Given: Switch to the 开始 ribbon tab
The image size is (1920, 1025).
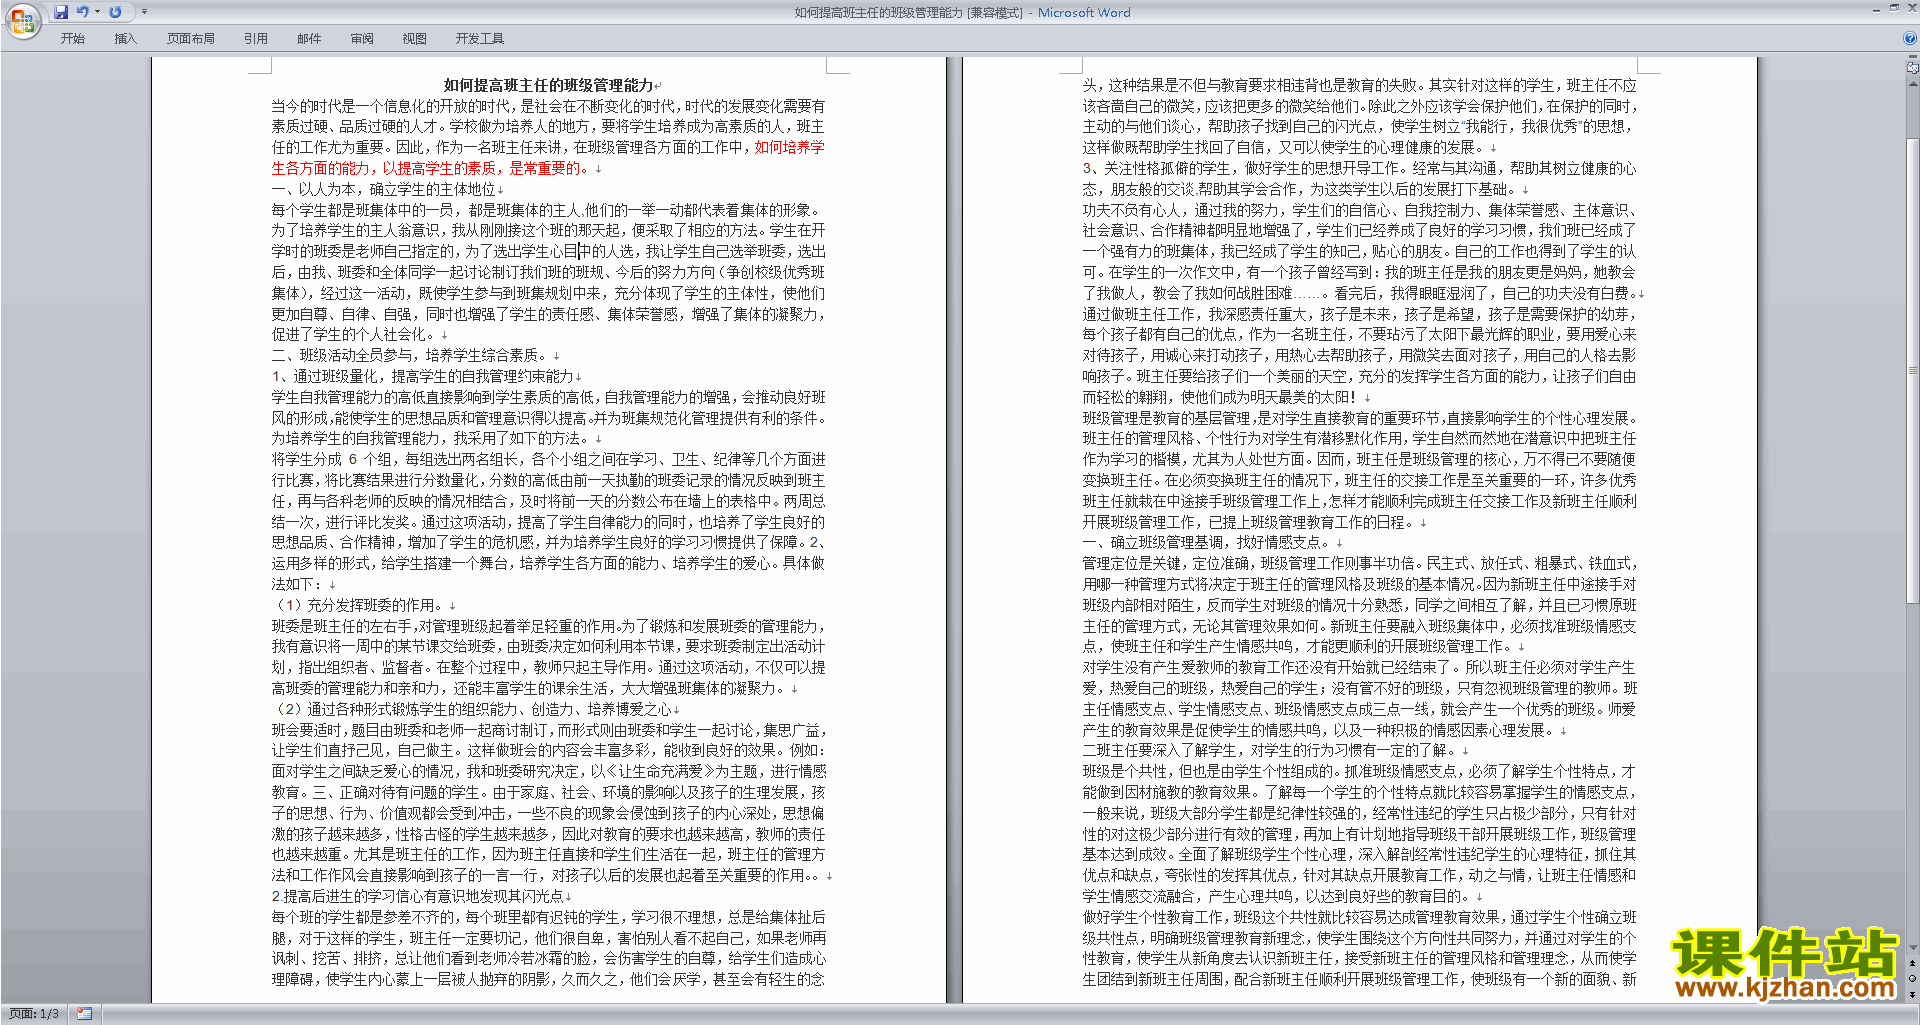Looking at the screenshot, I should (73, 39).
